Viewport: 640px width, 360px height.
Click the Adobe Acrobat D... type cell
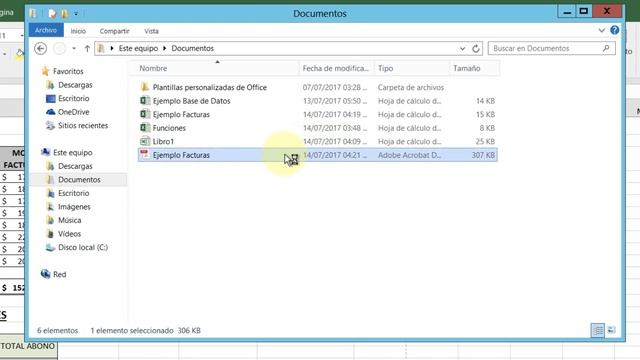tap(409, 155)
